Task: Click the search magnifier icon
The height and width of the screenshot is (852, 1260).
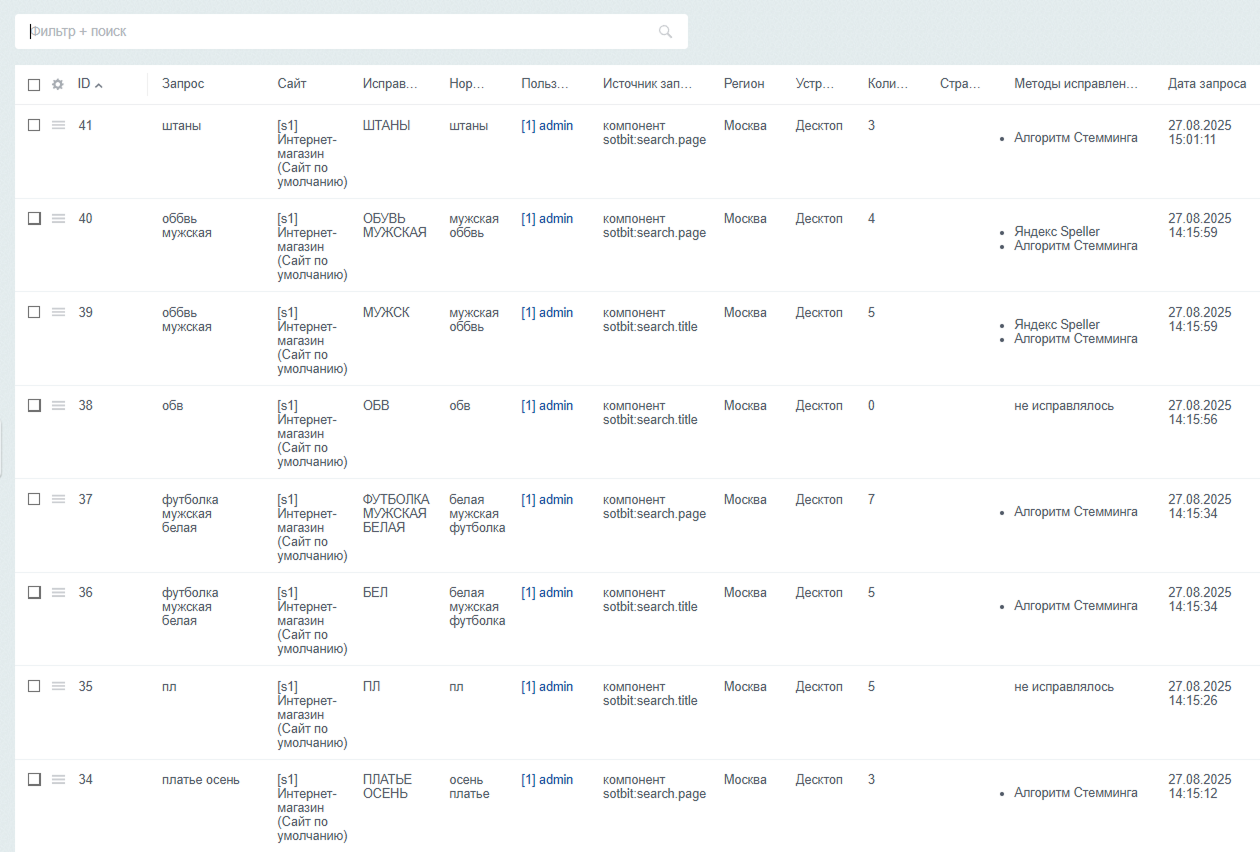Action: pyautogui.click(x=665, y=32)
